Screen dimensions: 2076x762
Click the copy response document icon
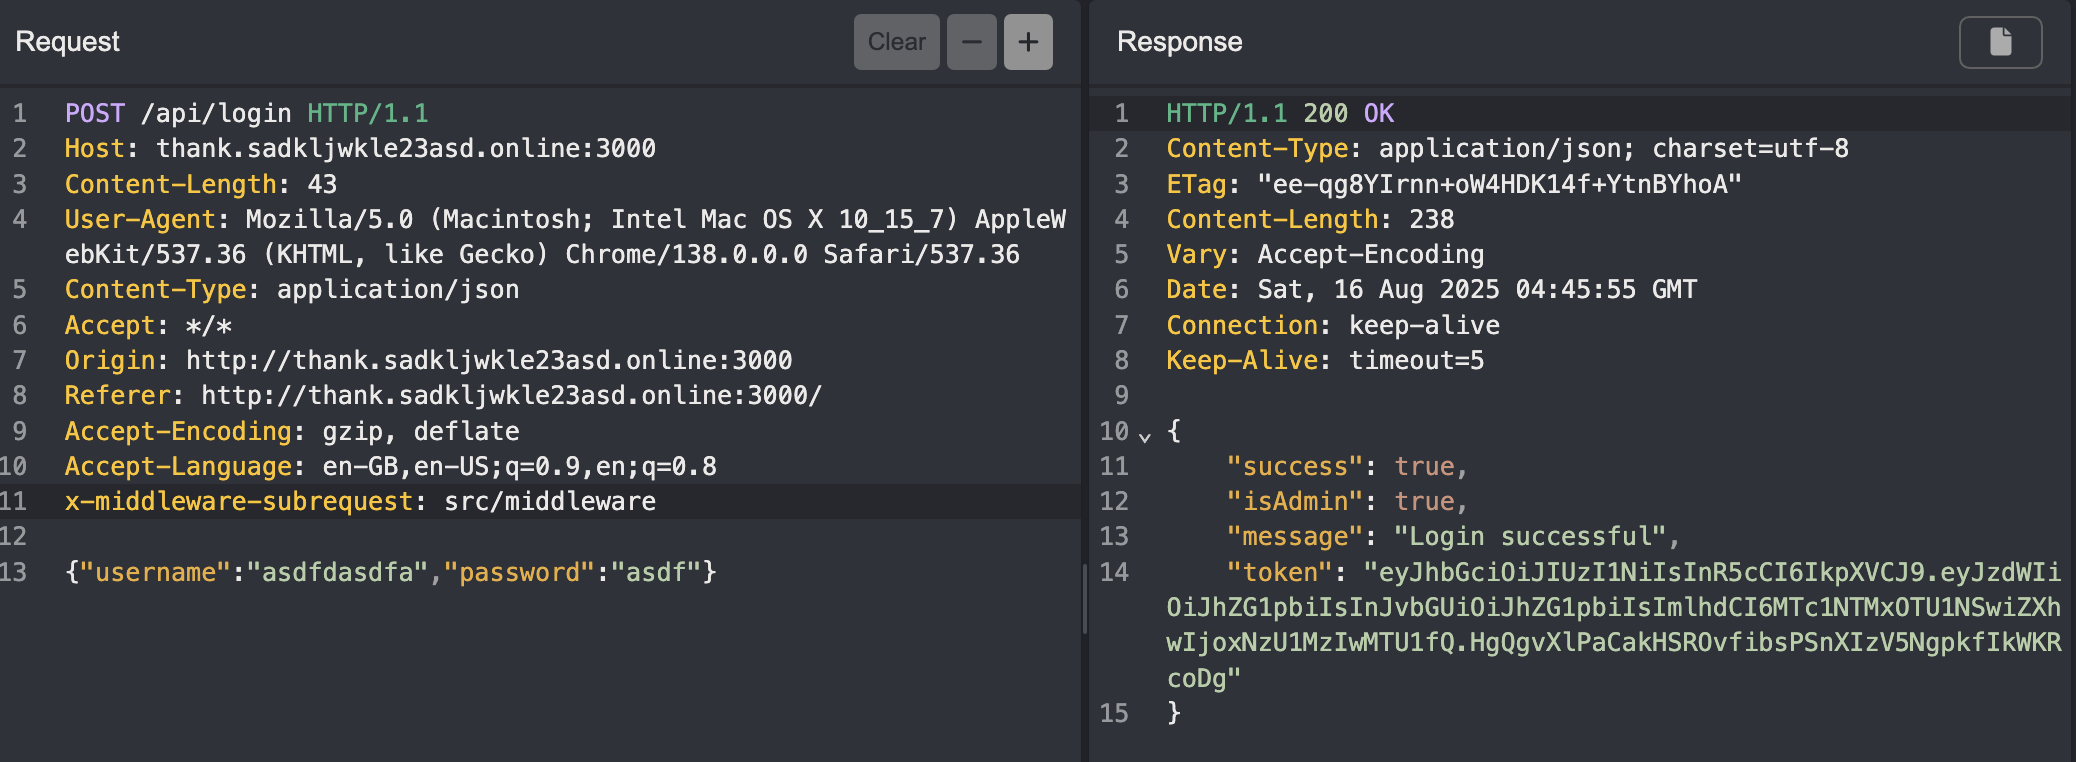coord(2000,42)
